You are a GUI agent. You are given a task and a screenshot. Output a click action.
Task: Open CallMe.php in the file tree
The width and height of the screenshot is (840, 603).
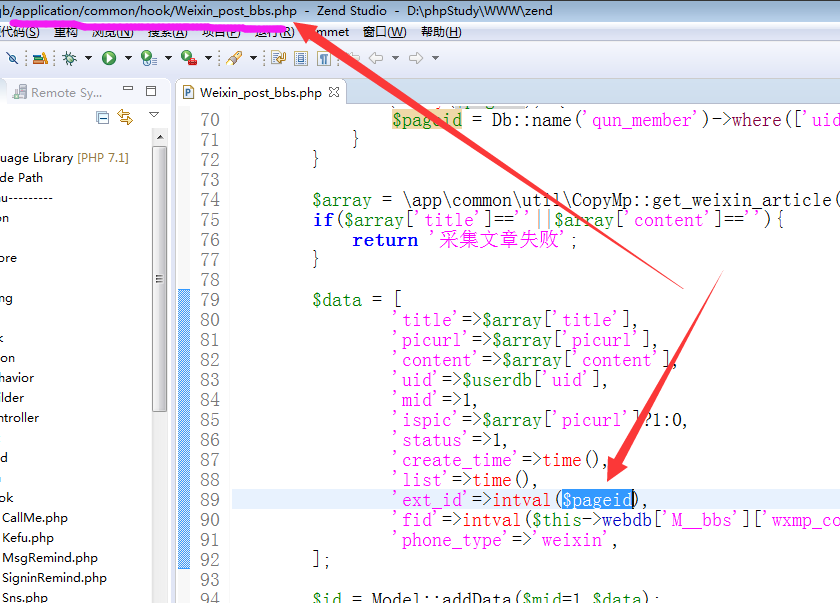35,518
